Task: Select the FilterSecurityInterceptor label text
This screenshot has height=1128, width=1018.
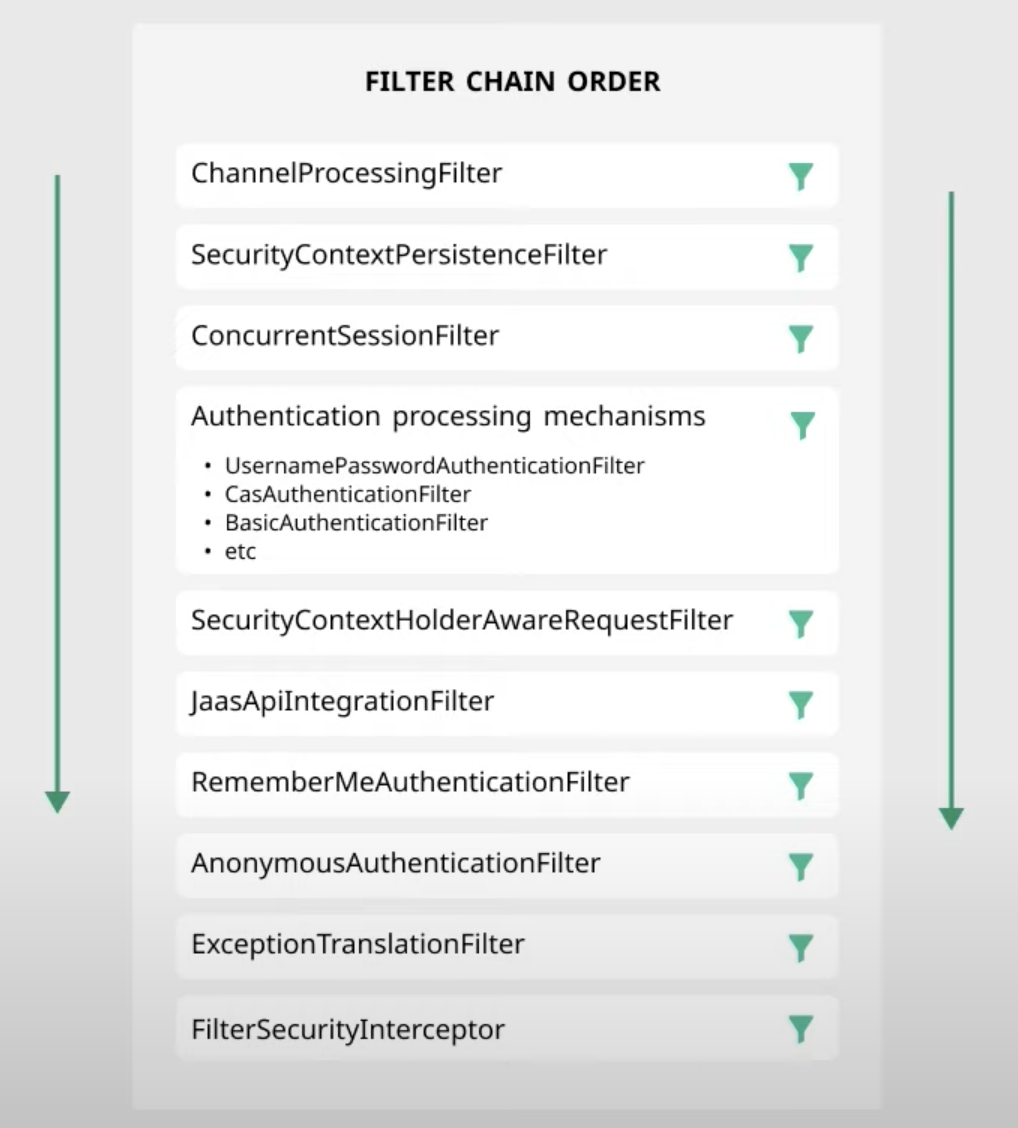Action: (x=347, y=1029)
